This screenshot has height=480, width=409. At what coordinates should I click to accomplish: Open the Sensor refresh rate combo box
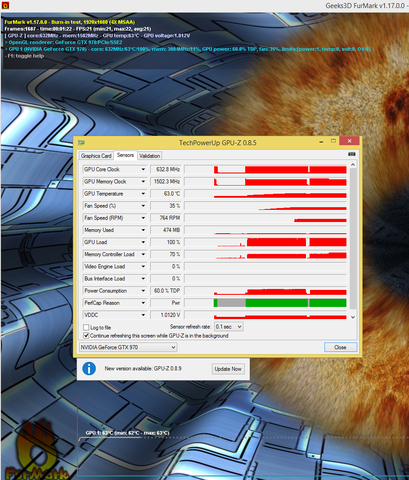[x=229, y=327]
